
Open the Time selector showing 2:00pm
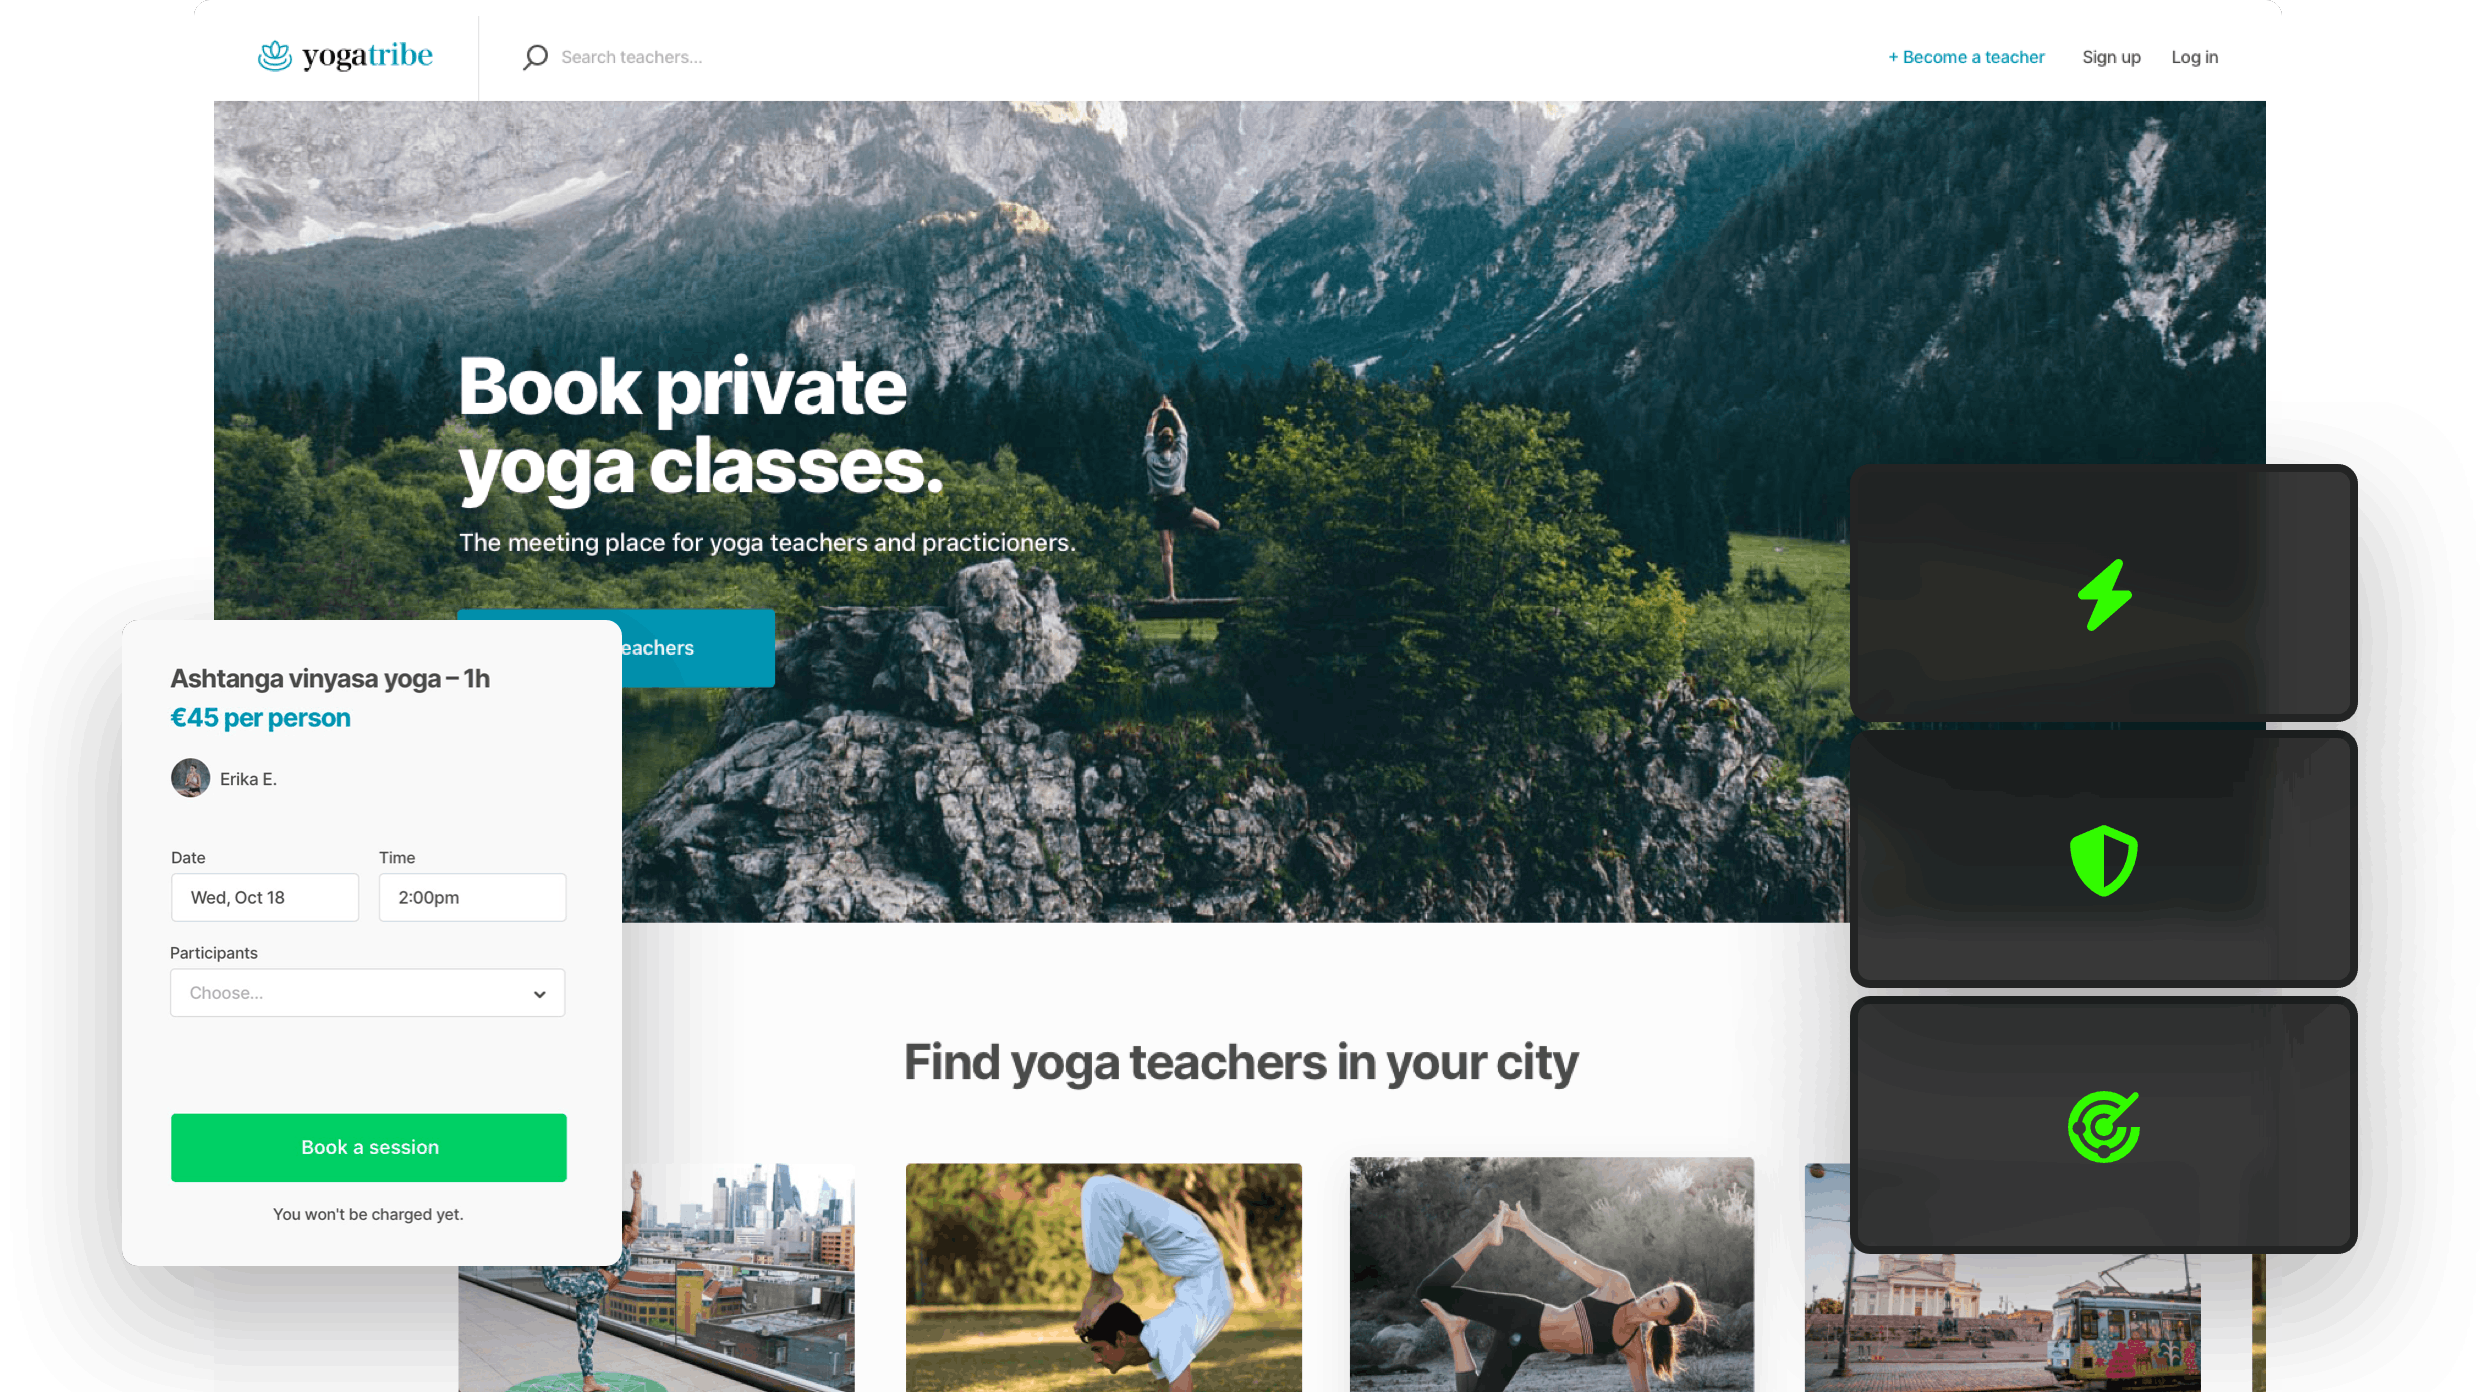click(472, 898)
